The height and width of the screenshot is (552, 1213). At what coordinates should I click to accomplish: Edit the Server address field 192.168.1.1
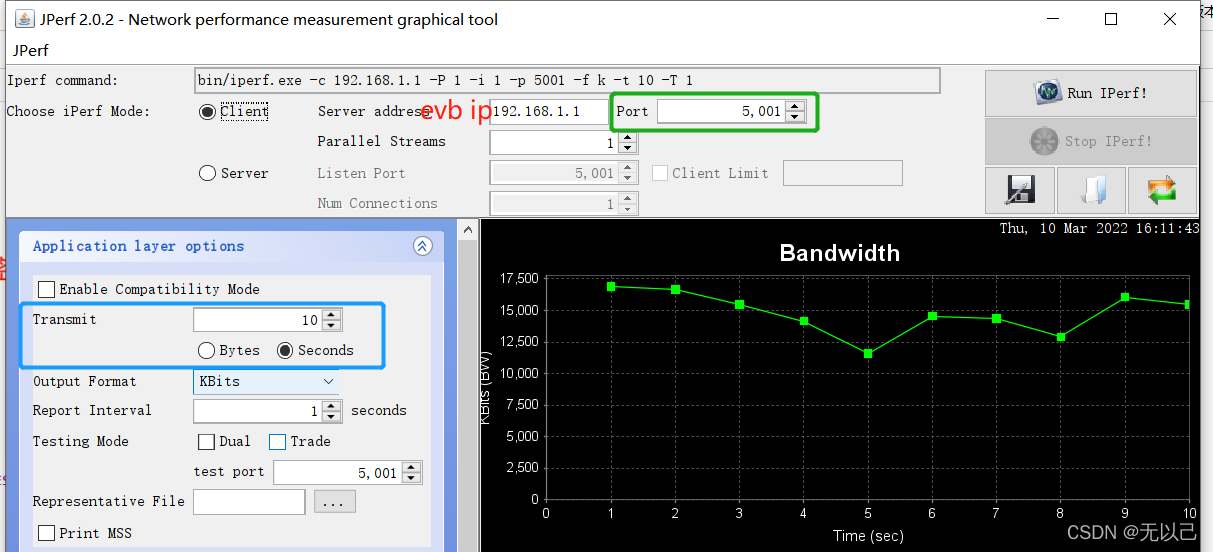(549, 112)
